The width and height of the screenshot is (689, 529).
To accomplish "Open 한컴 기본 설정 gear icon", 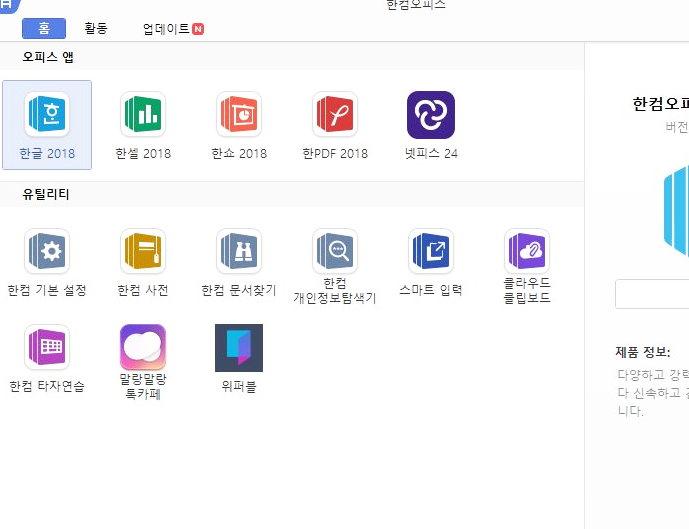I will (47, 251).
